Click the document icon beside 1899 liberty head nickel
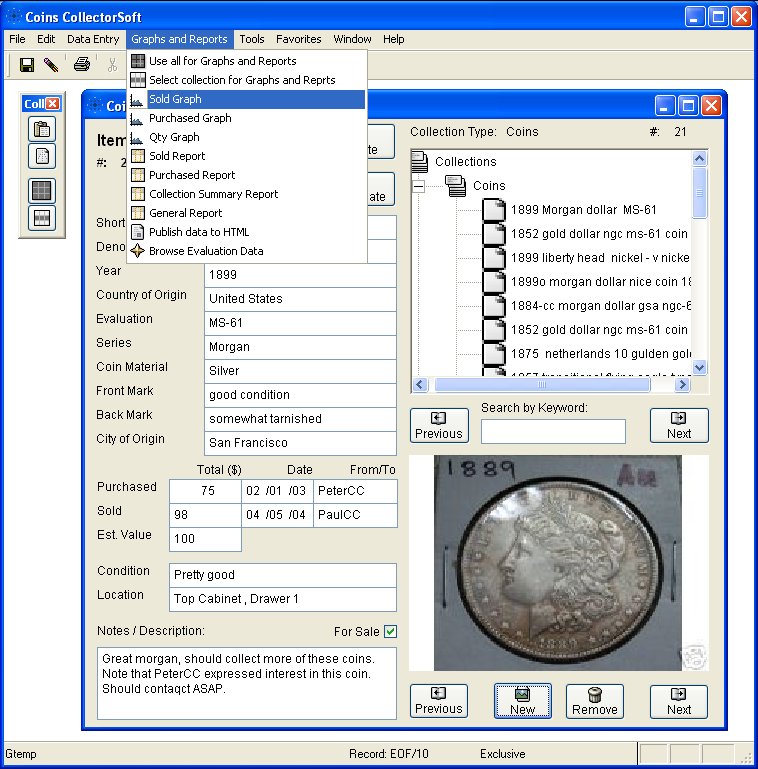Viewport: 758px width, 769px height. (494, 258)
